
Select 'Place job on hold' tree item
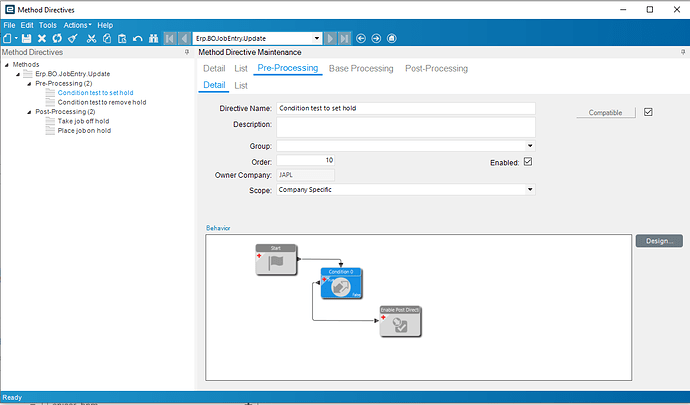click(84, 131)
